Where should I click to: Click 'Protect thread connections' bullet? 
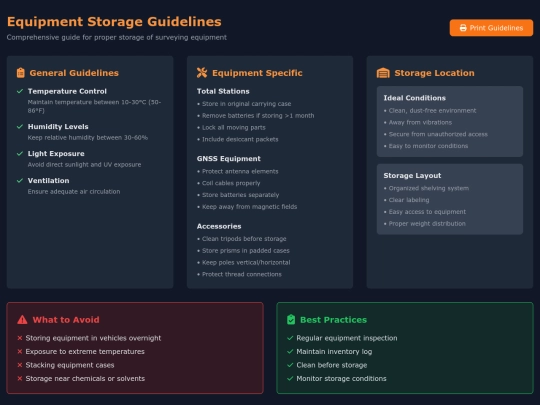pyautogui.click(x=239, y=274)
